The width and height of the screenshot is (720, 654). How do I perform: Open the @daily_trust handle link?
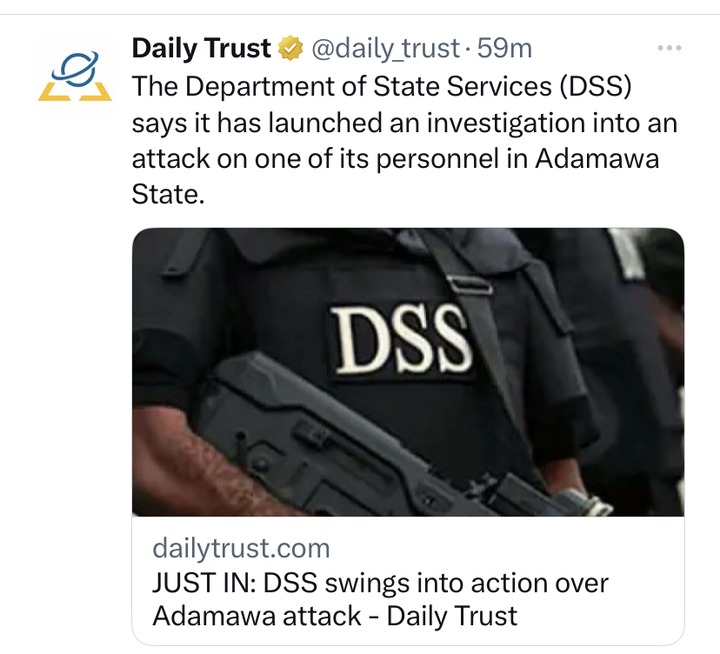pyautogui.click(x=386, y=49)
